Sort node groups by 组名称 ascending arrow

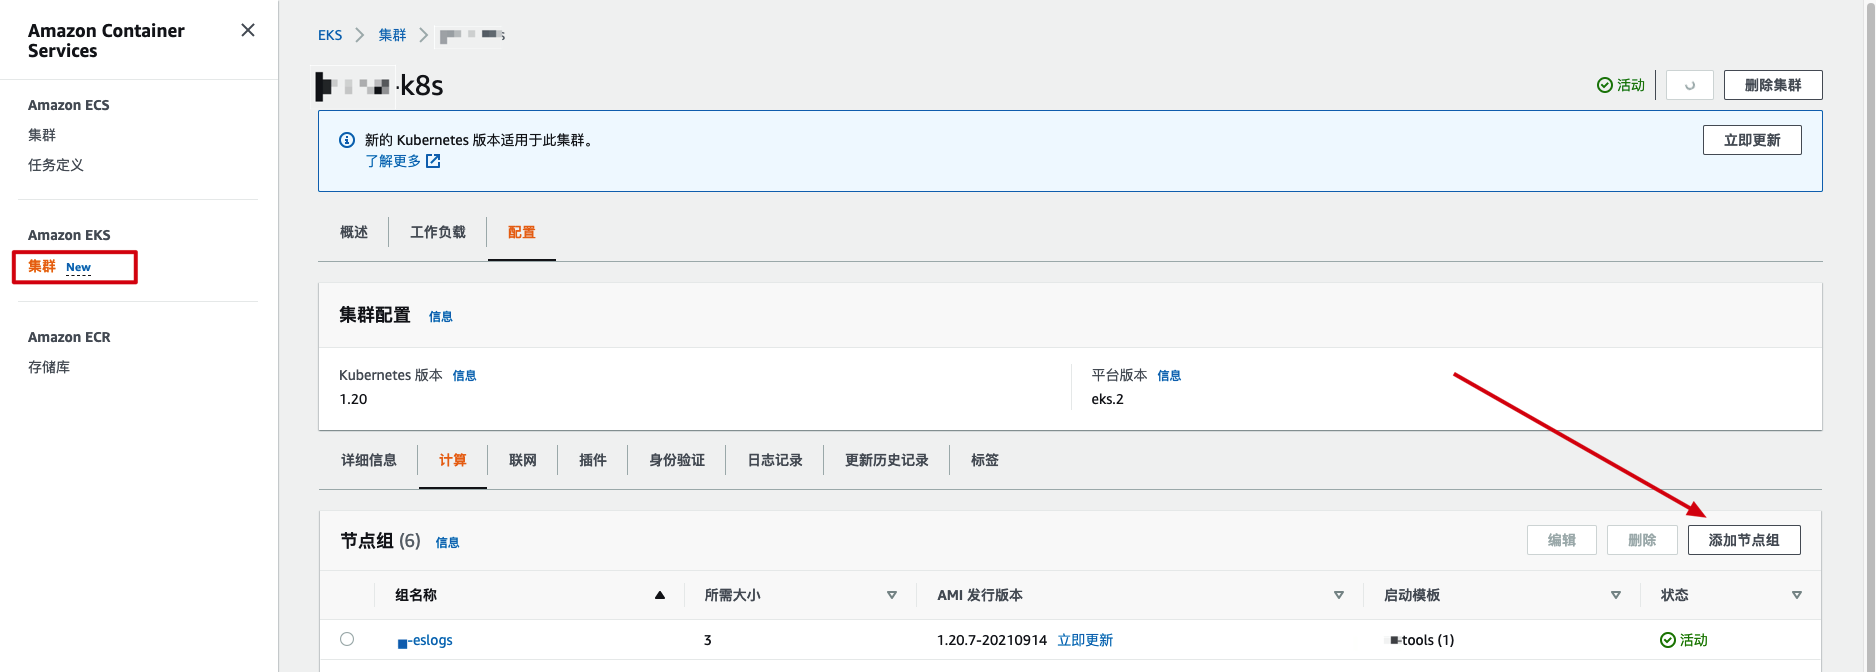(x=660, y=595)
